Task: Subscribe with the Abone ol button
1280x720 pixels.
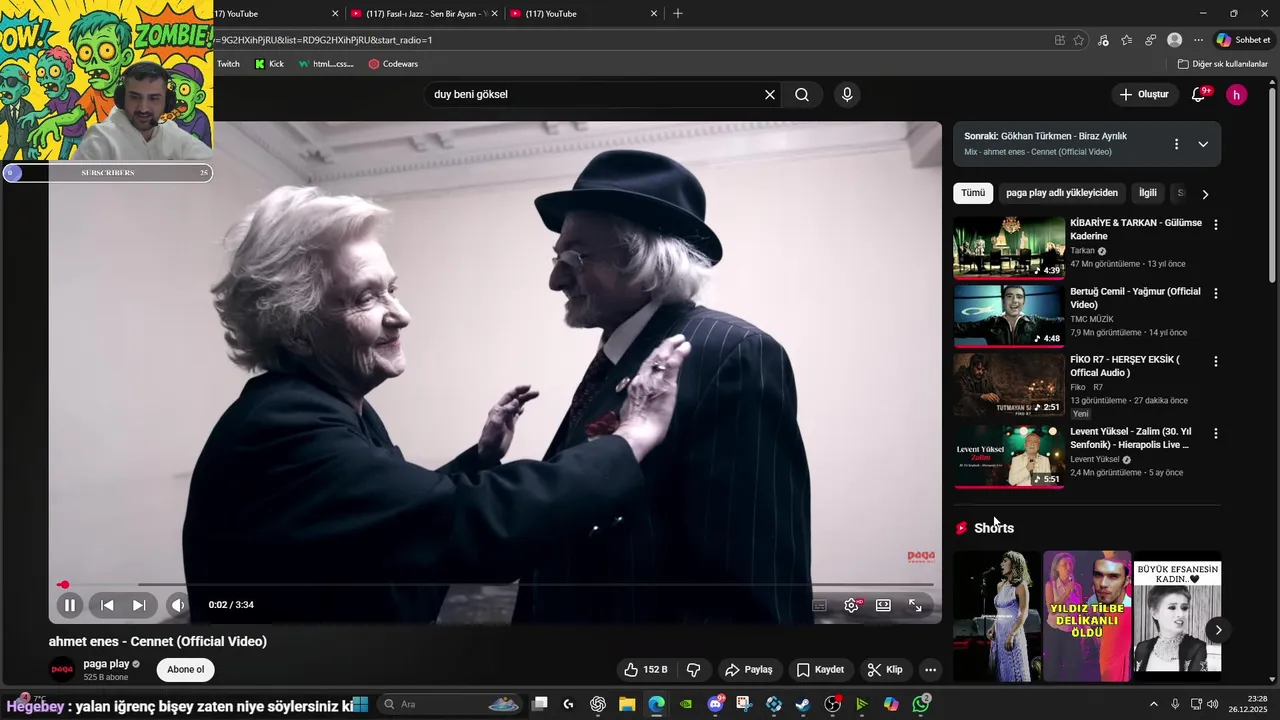Action: click(186, 670)
